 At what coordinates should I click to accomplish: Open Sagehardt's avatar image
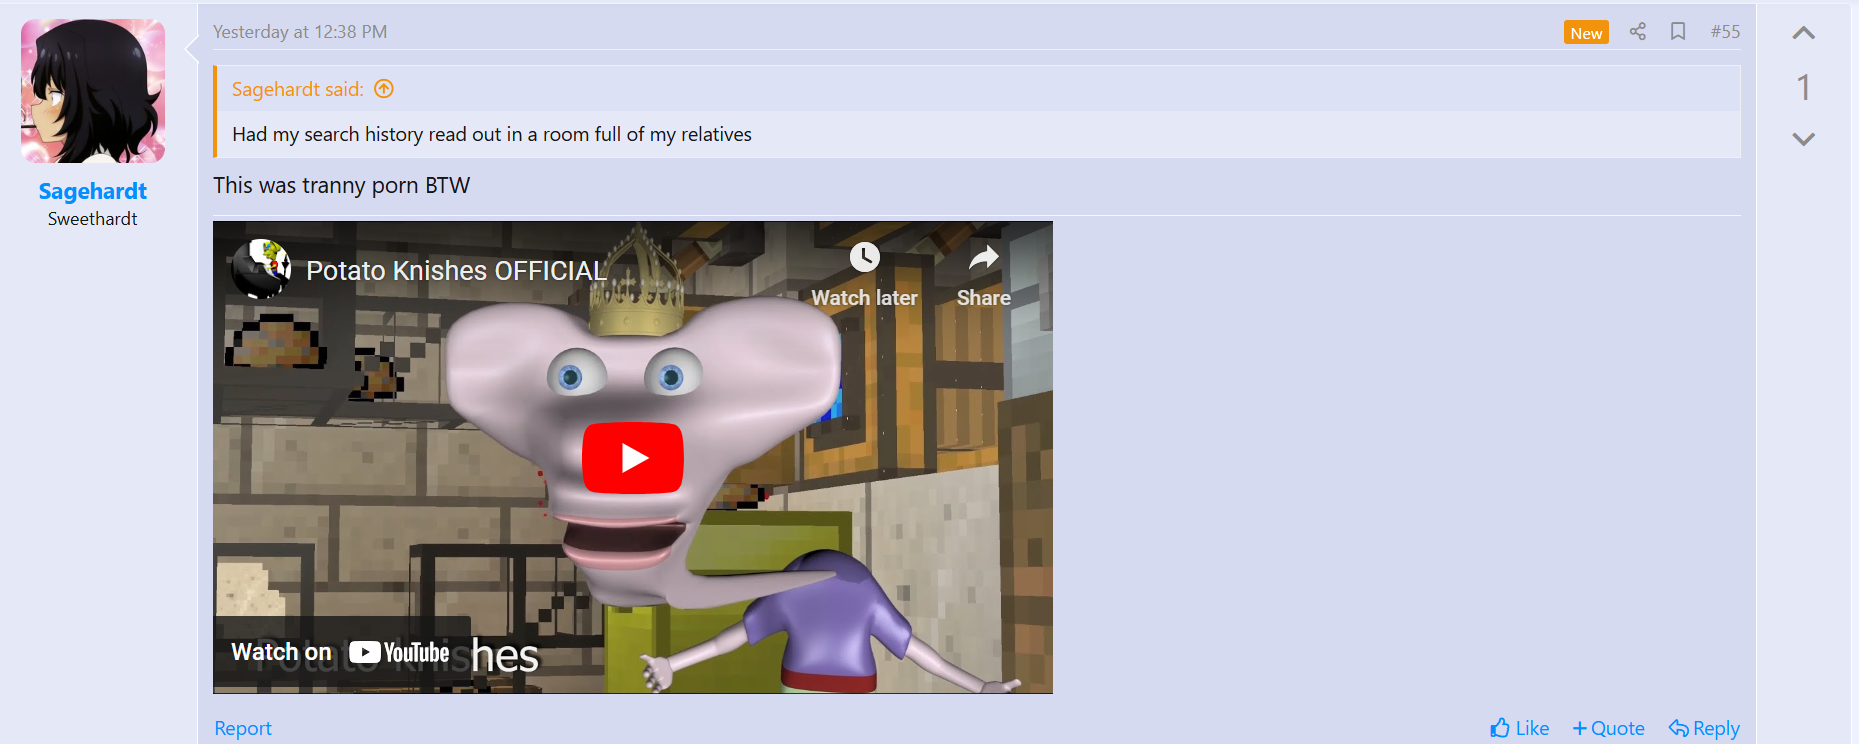93,91
